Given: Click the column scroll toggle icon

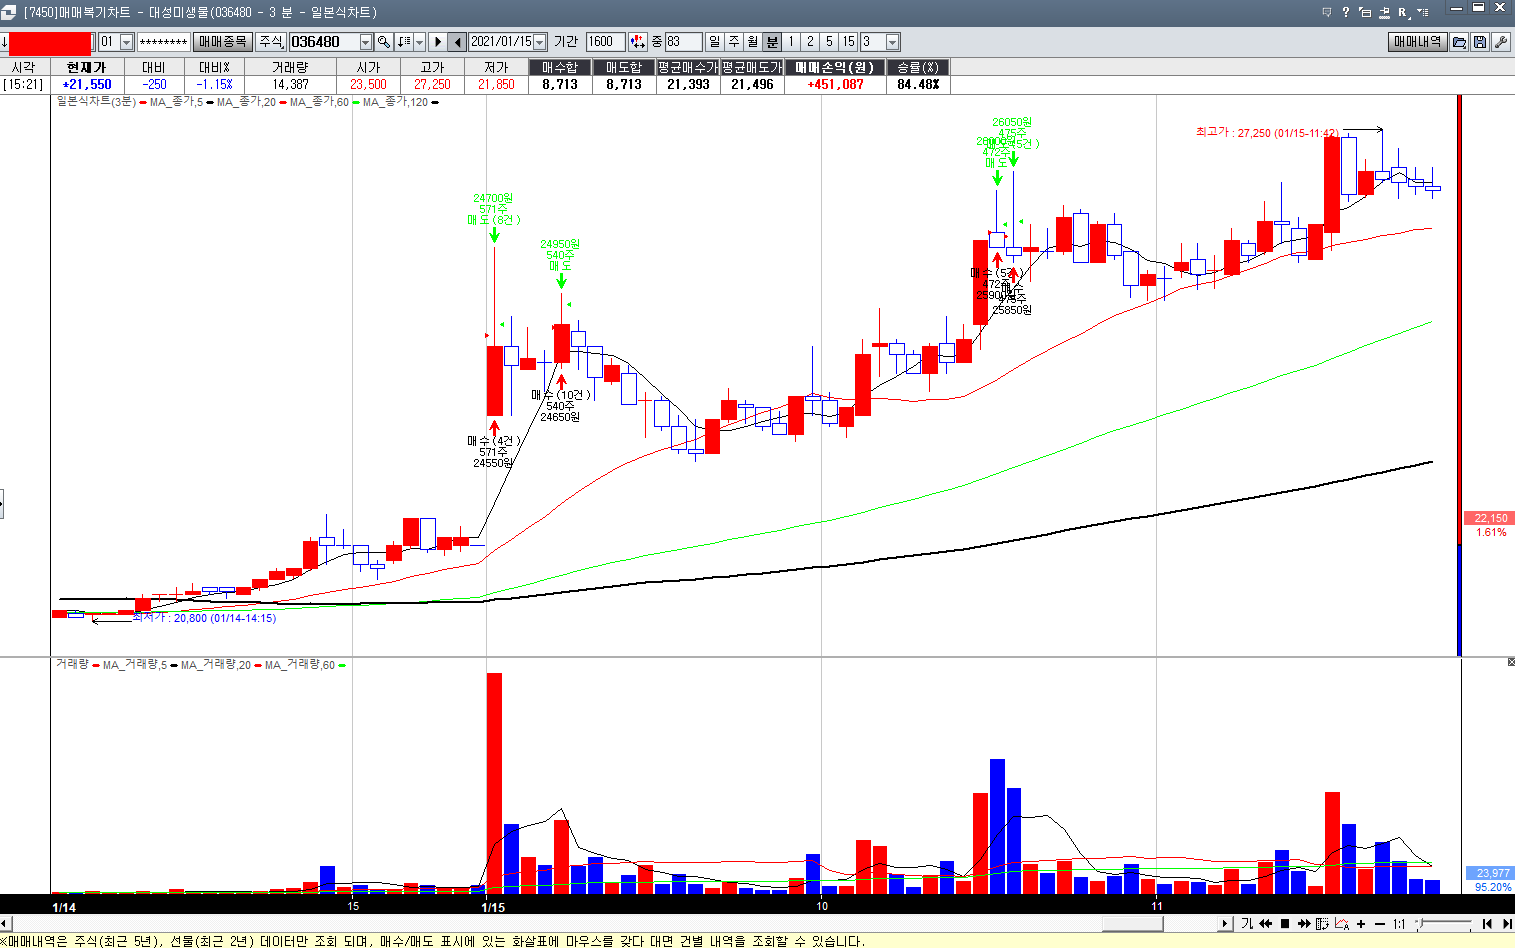Looking at the screenshot, I should coord(1323,924).
